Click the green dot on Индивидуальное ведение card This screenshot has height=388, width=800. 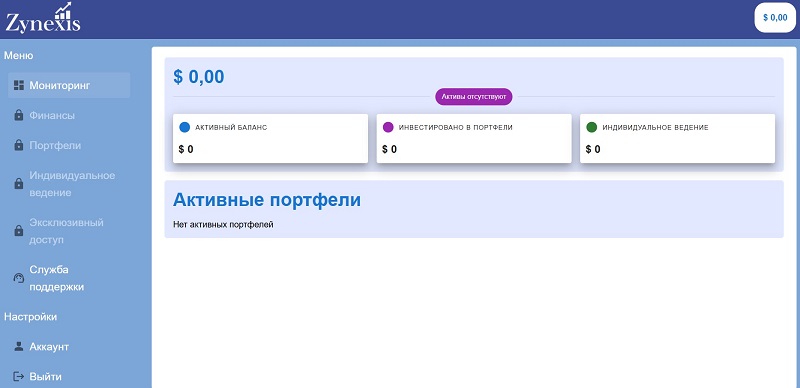coord(592,127)
